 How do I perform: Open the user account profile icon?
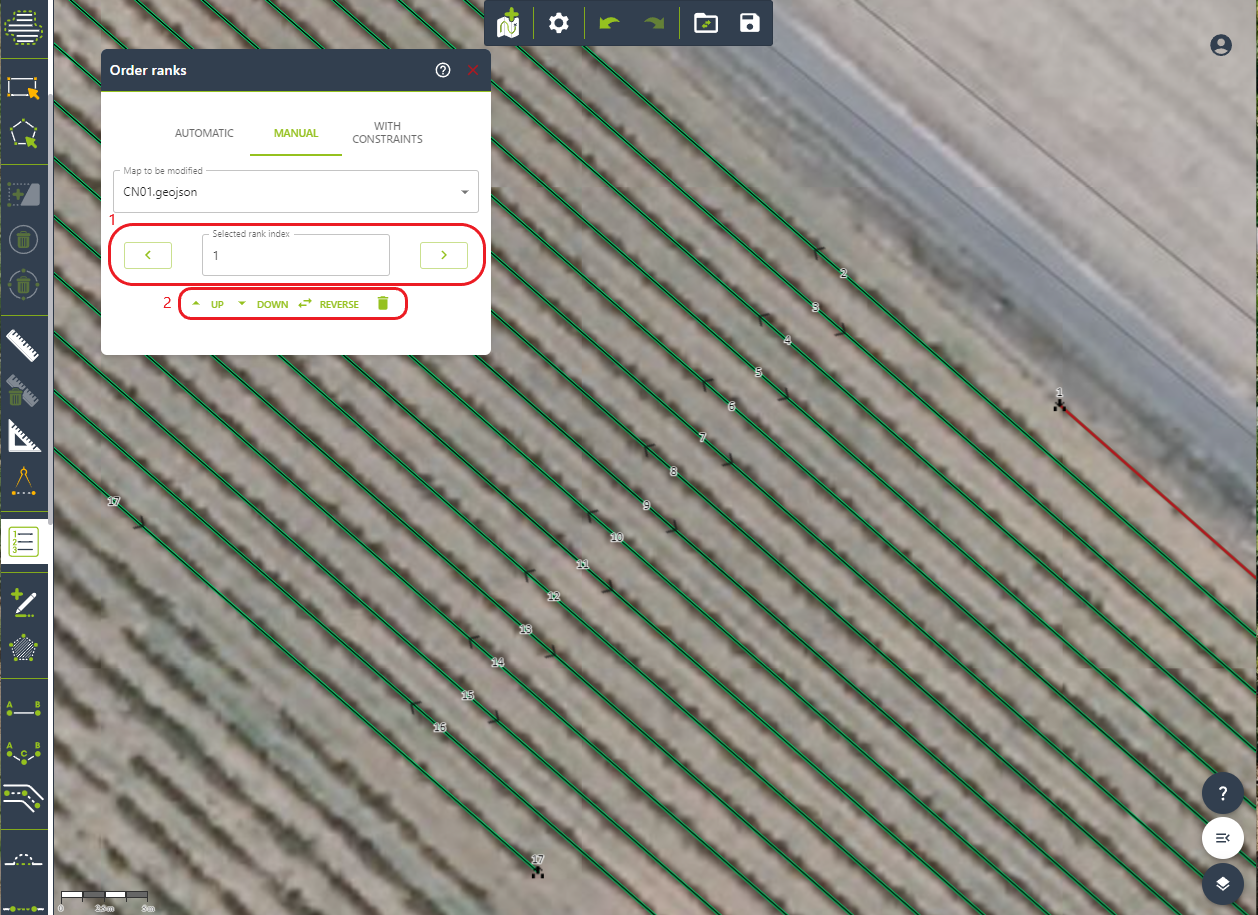click(1220, 45)
